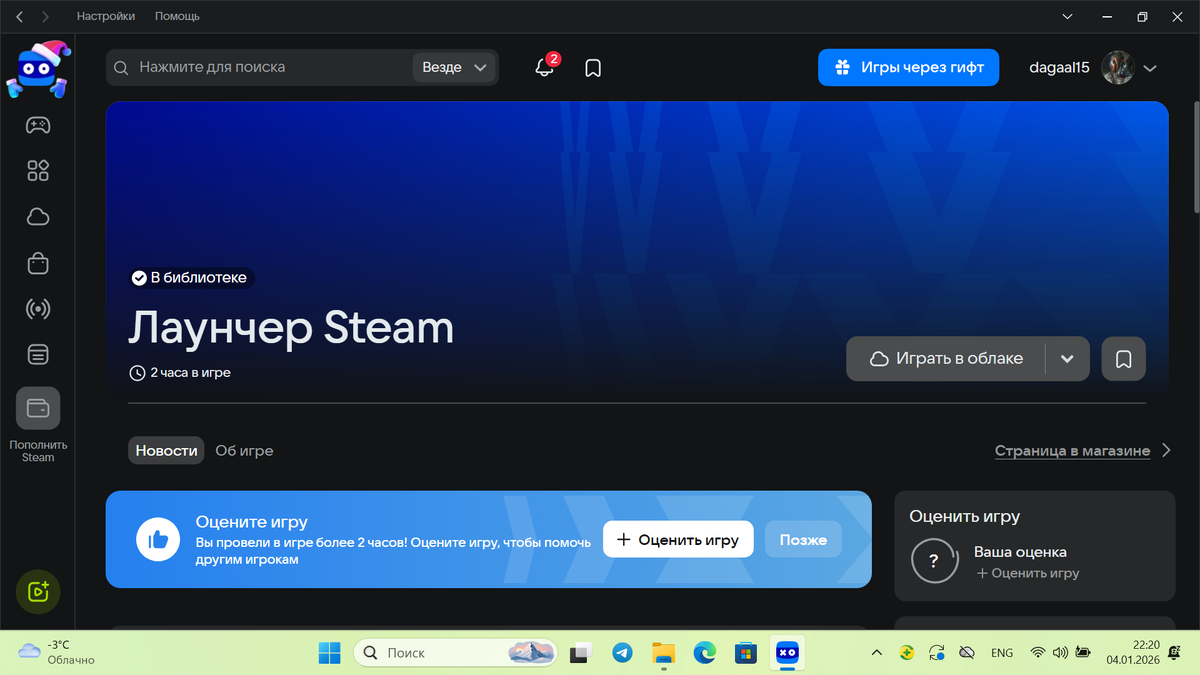Open the cloud gaming section in sidebar
The width and height of the screenshot is (1200, 675).
(x=38, y=217)
